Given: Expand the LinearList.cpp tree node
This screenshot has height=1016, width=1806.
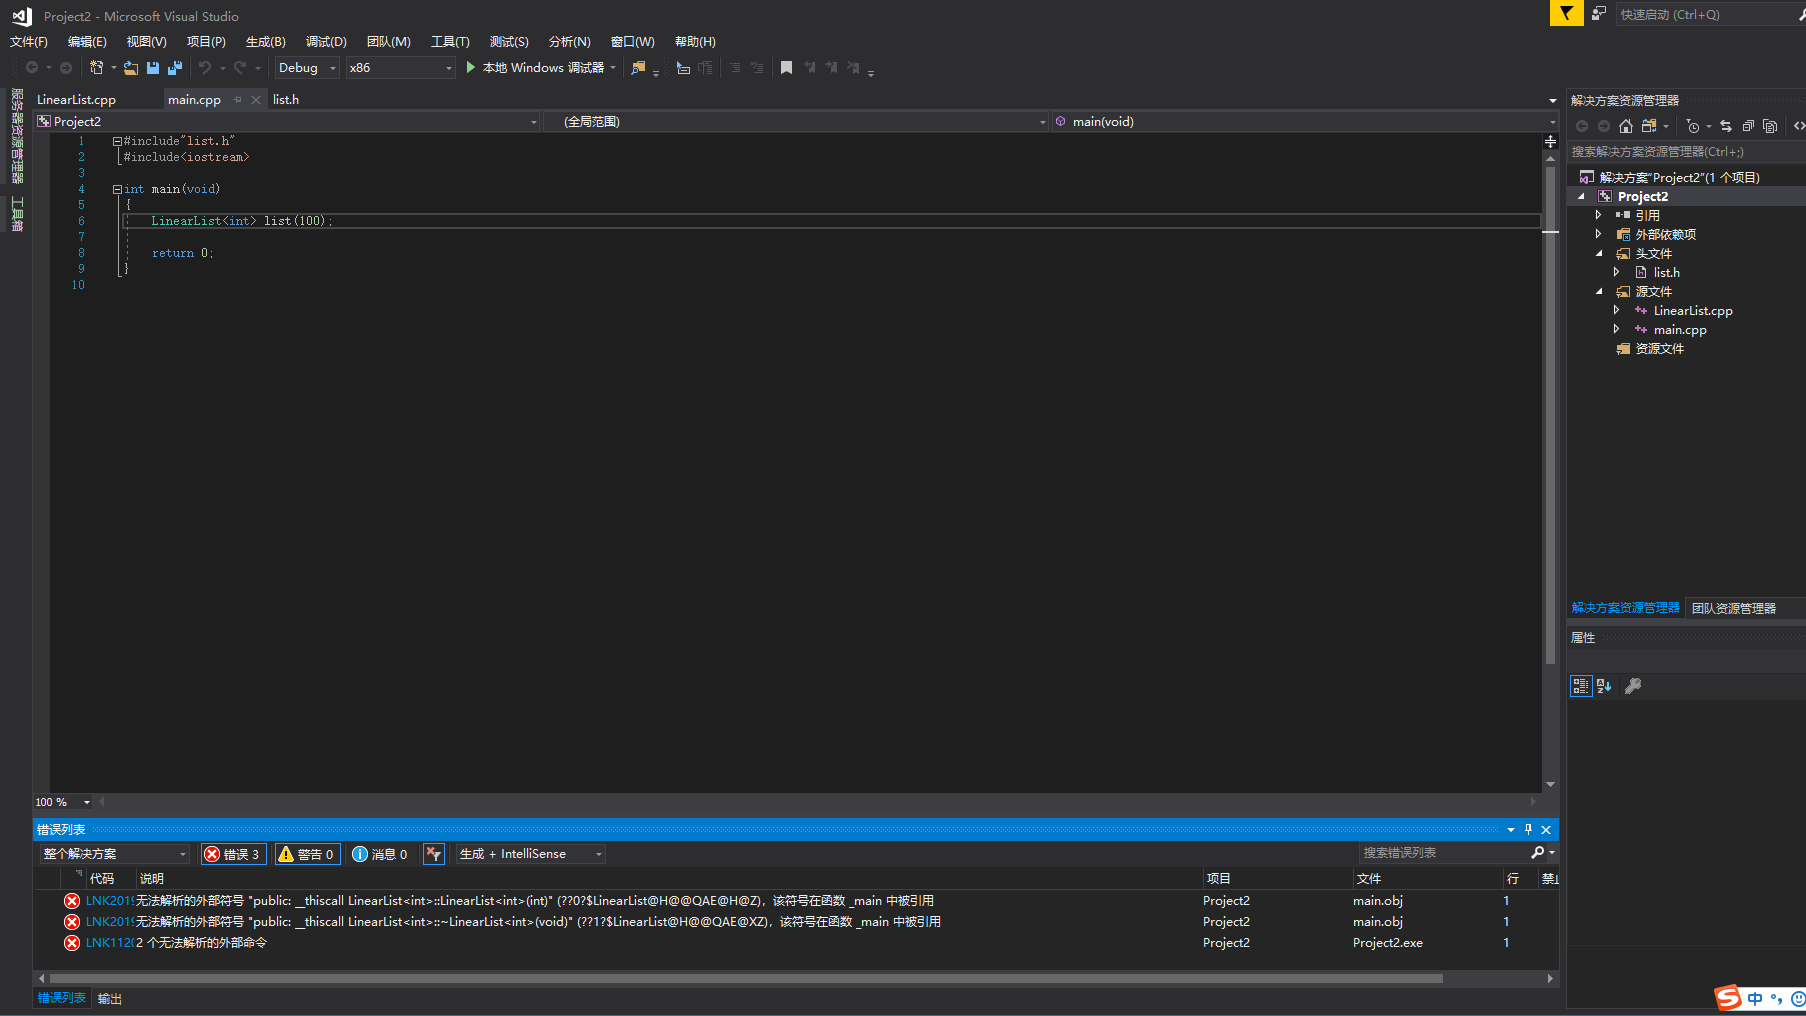Looking at the screenshot, I should (1616, 310).
